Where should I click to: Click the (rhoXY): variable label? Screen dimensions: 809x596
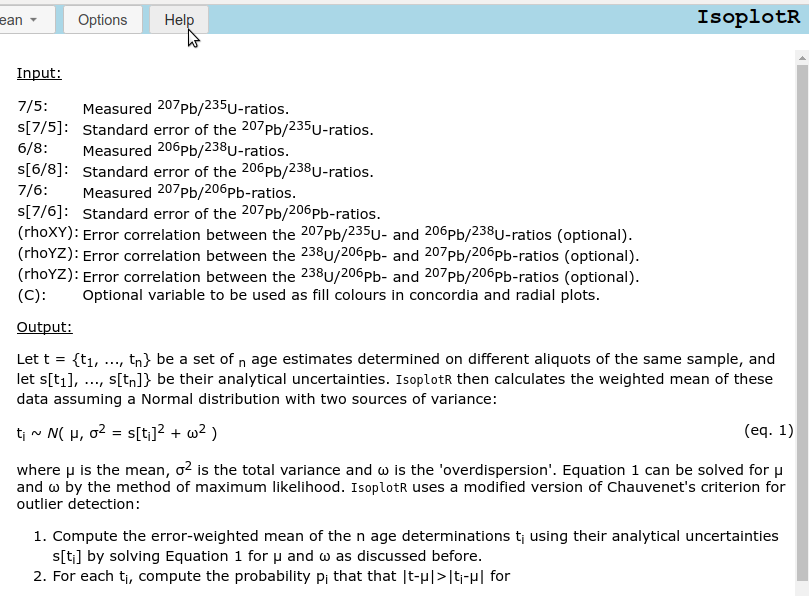tap(47, 234)
